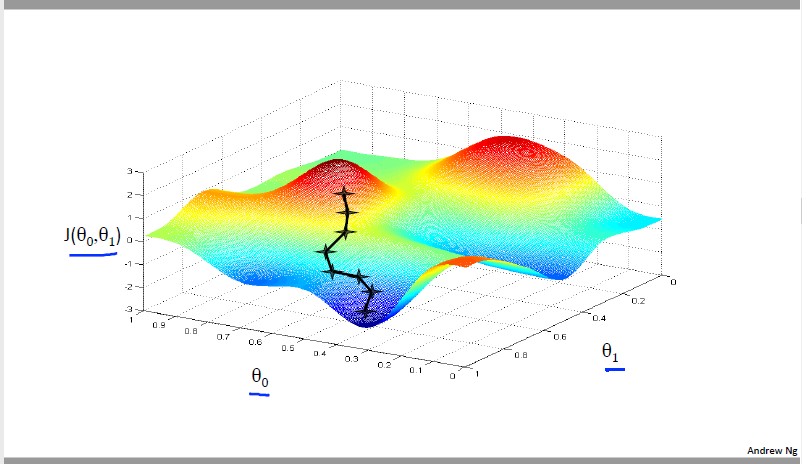Click tick label 0.3 on θ0 axis

click(351, 359)
